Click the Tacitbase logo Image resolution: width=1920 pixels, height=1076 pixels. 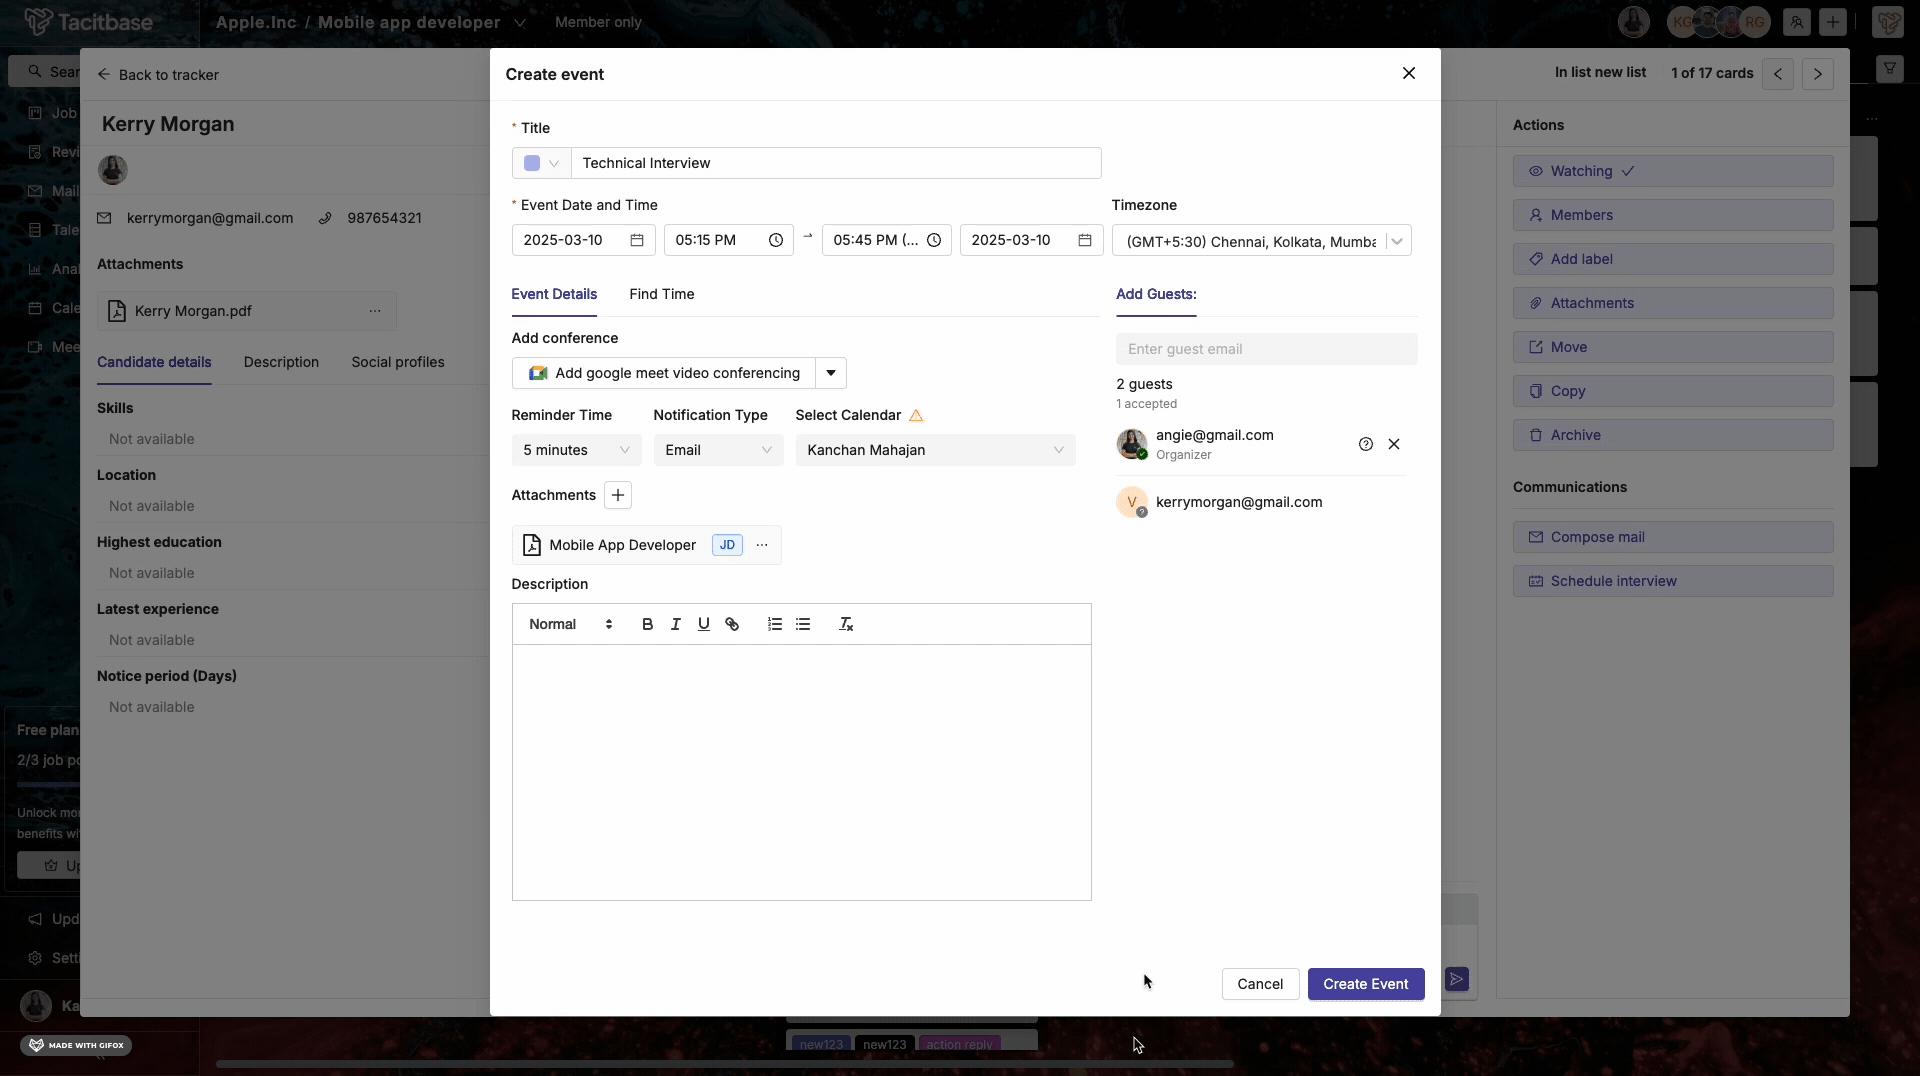(x=88, y=22)
